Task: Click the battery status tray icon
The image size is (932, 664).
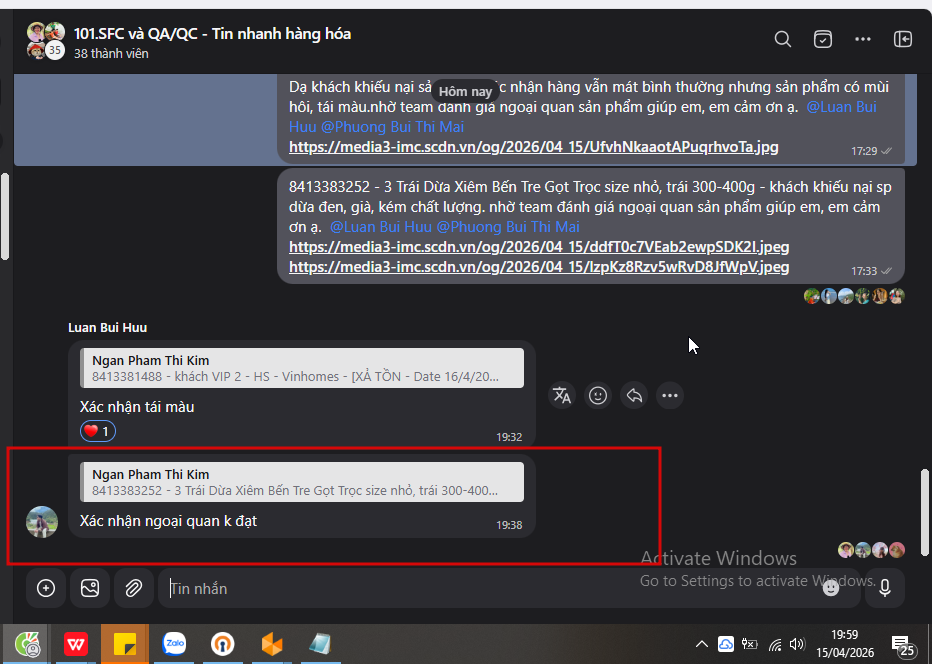Action: point(750,644)
